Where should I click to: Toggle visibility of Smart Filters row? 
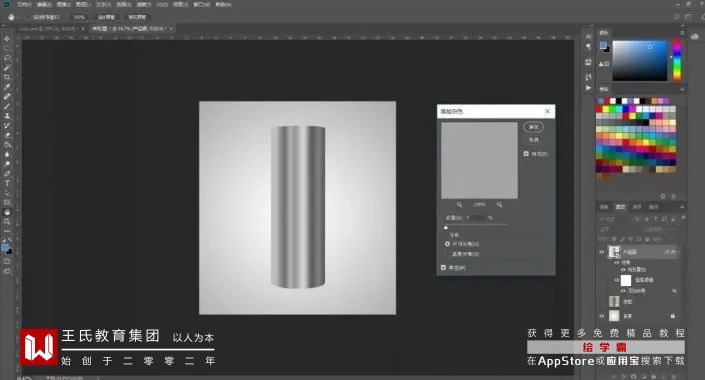[x=616, y=280]
